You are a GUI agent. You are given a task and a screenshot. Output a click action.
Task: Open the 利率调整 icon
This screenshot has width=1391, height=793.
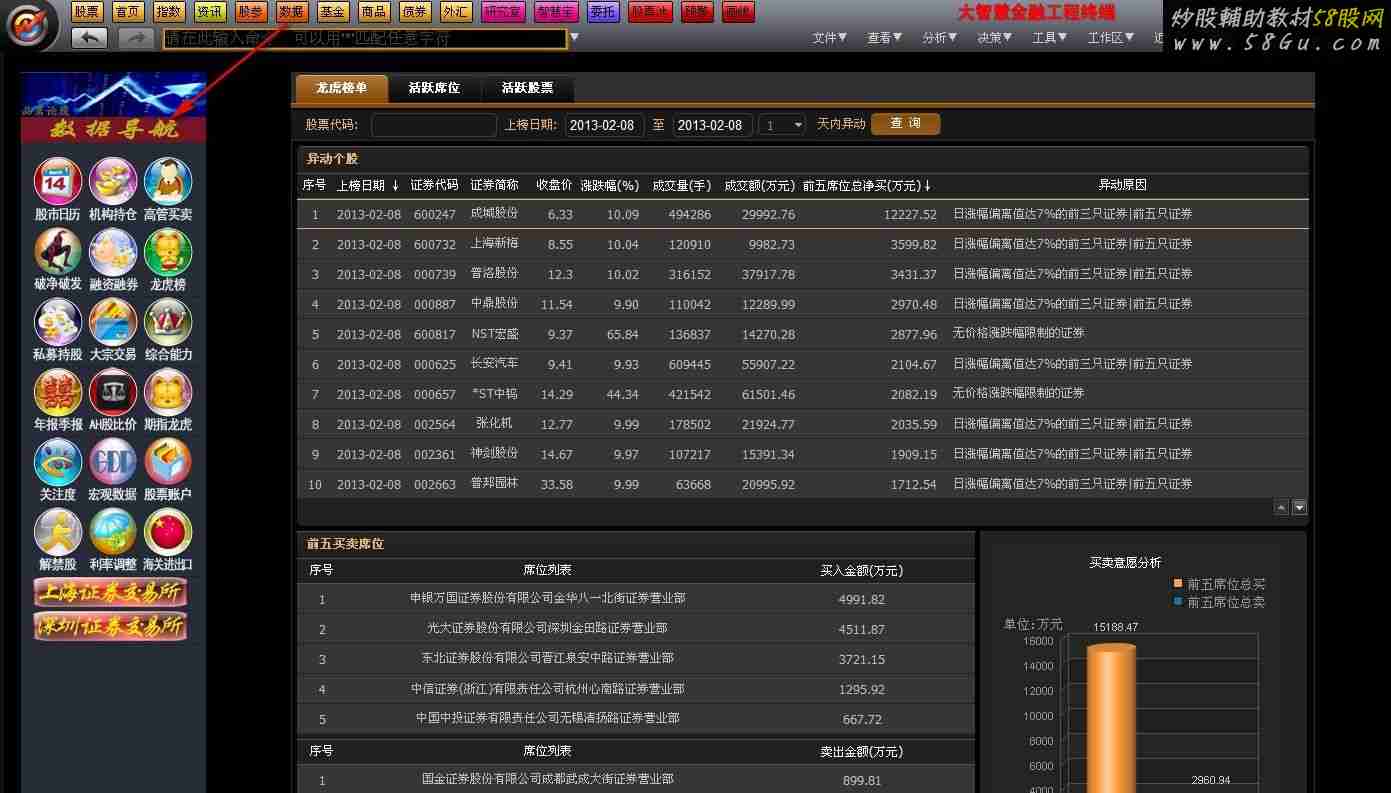point(113,532)
